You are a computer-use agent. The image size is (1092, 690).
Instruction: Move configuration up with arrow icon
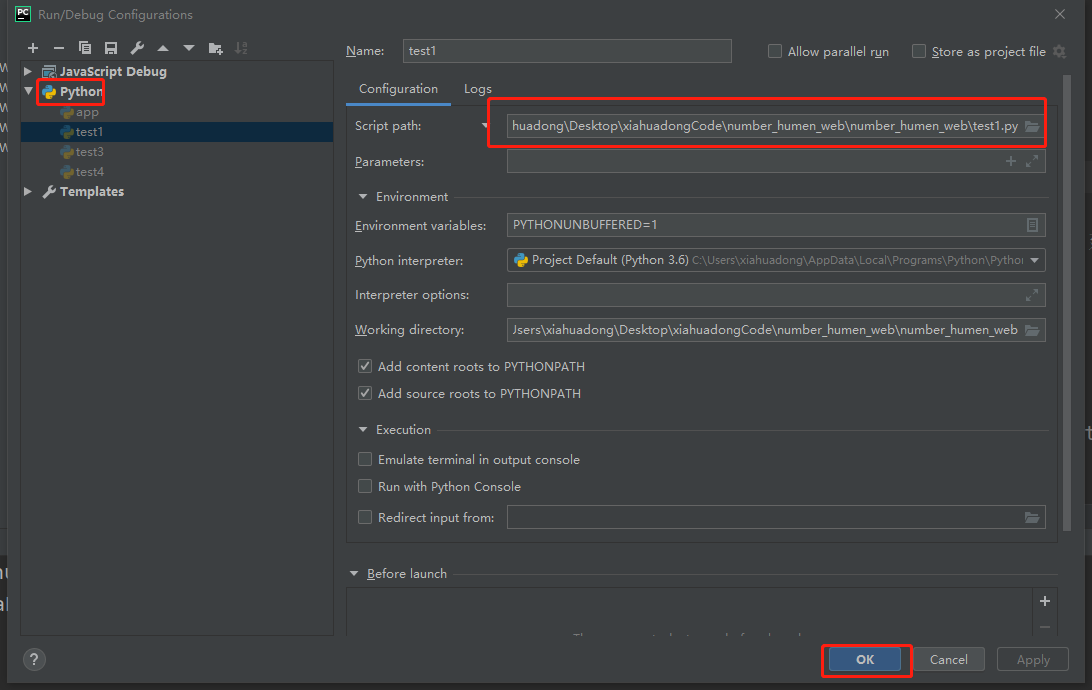click(x=163, y=48)
